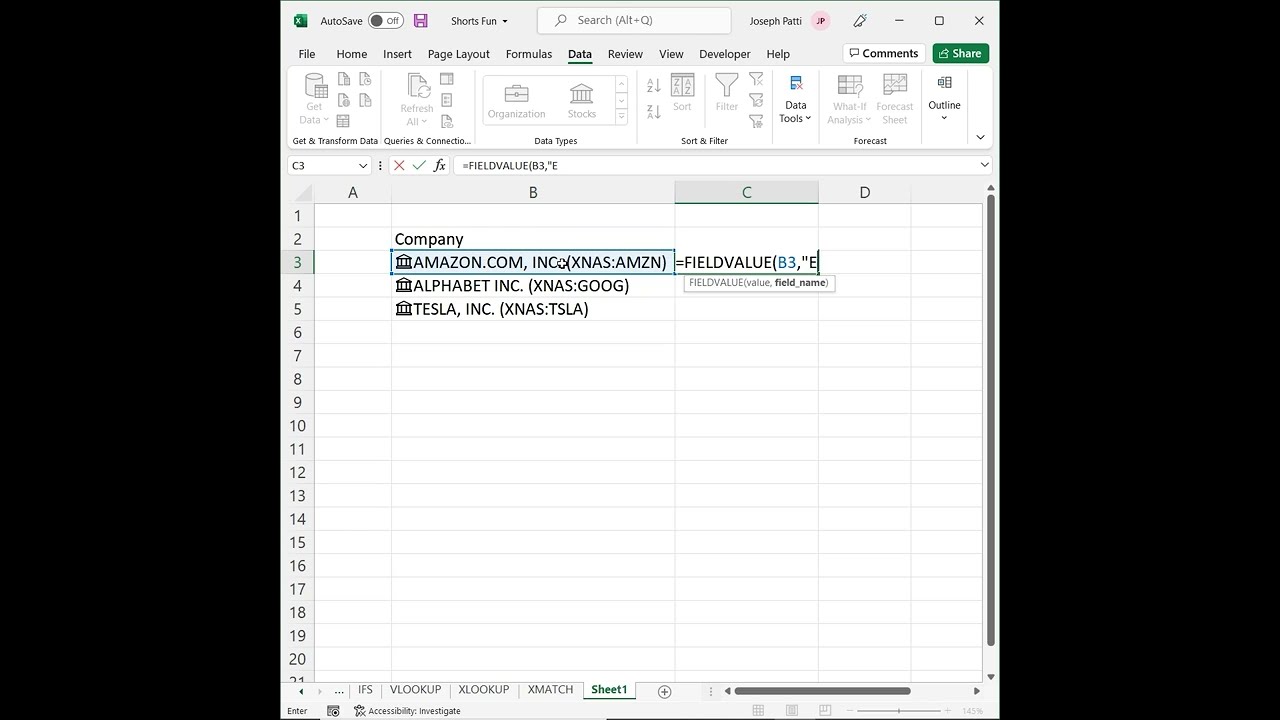Click the Clear filter icon

tap(756, 79)
